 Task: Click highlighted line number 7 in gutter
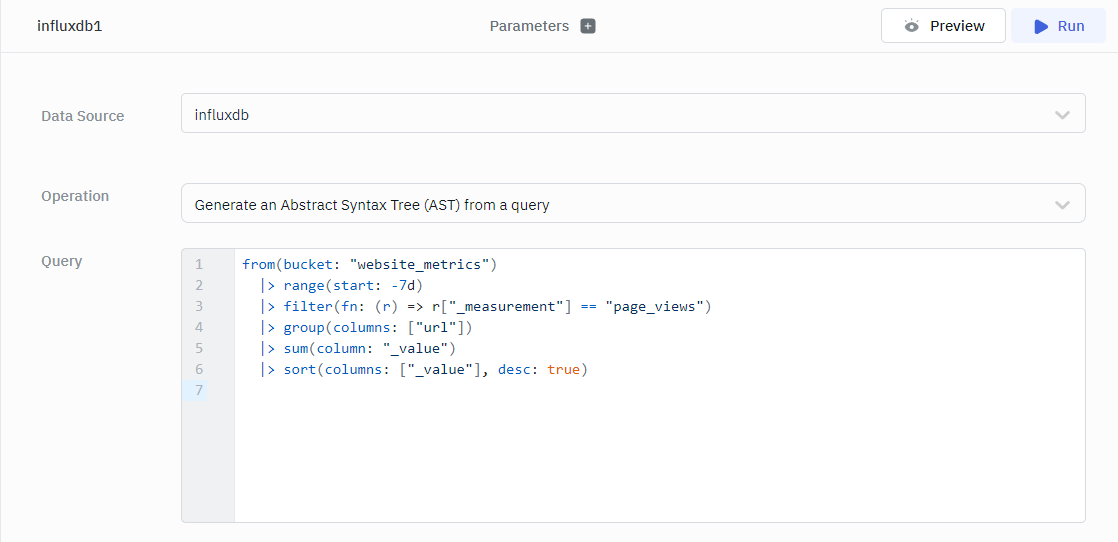click(x=199, y=390)
